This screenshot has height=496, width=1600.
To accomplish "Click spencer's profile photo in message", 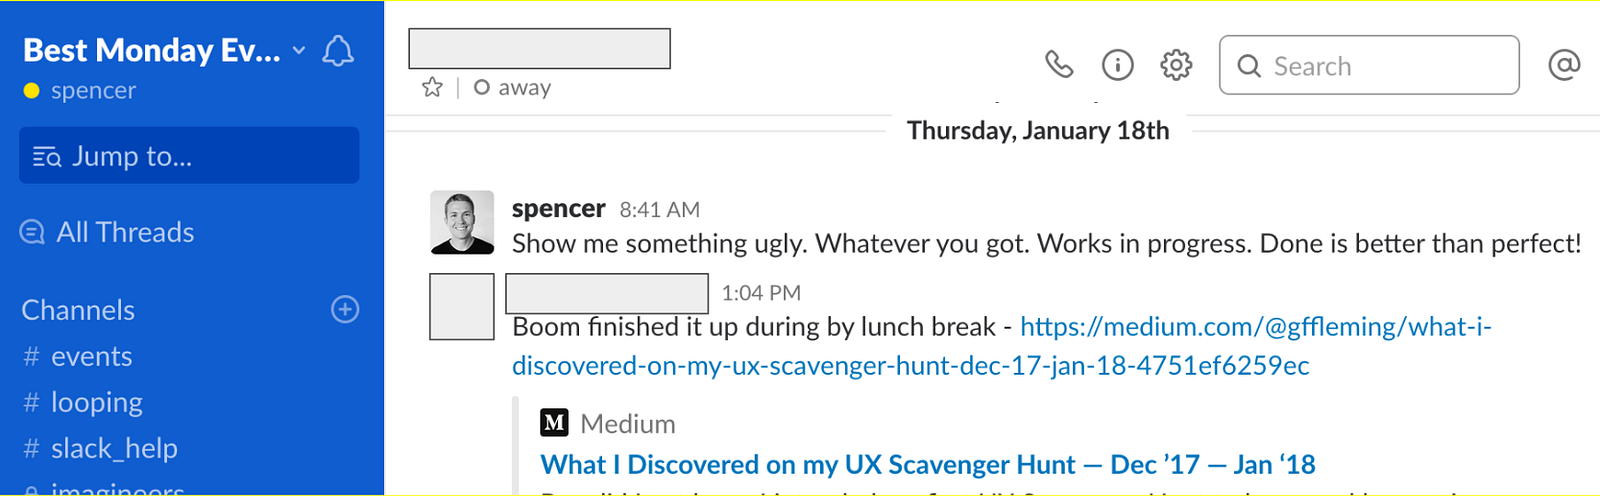I will pyautogui.click(x=462, y=222).
